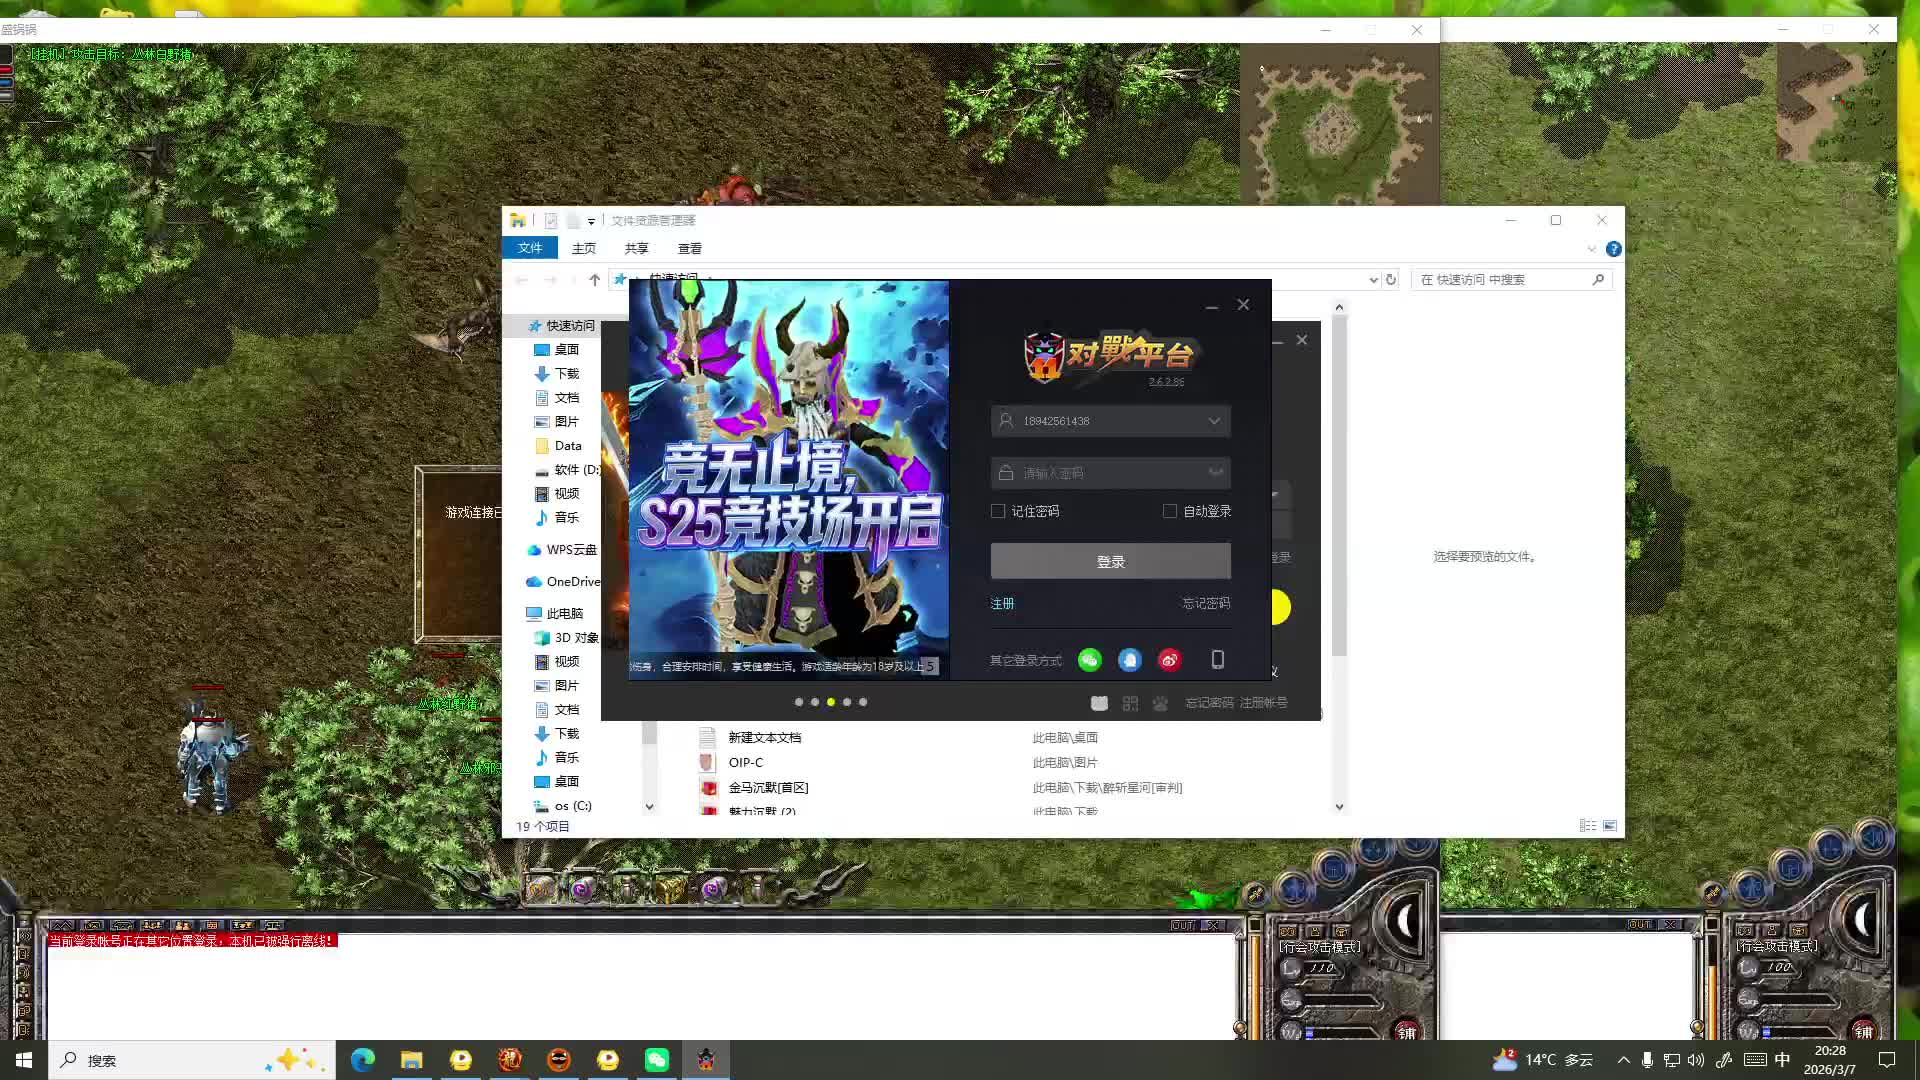Expand the saved accounts dropdown
Image resolution: width=1920 pixels, height=1080 pixels.
point(1214,421)
